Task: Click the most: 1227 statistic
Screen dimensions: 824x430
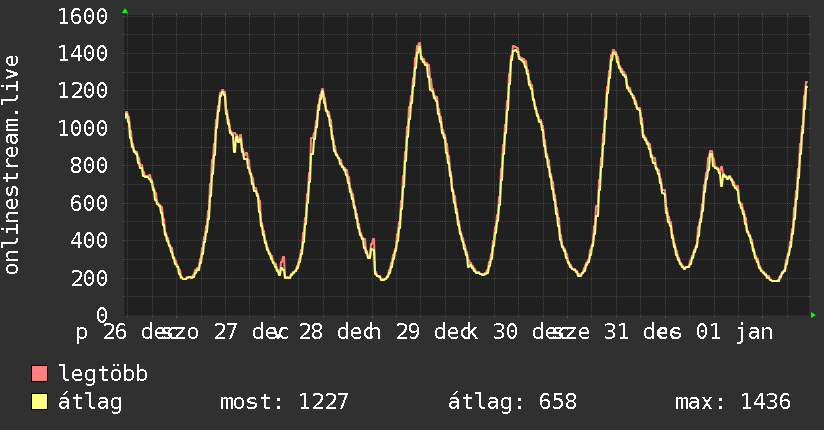Action: (x=284, y=402)
